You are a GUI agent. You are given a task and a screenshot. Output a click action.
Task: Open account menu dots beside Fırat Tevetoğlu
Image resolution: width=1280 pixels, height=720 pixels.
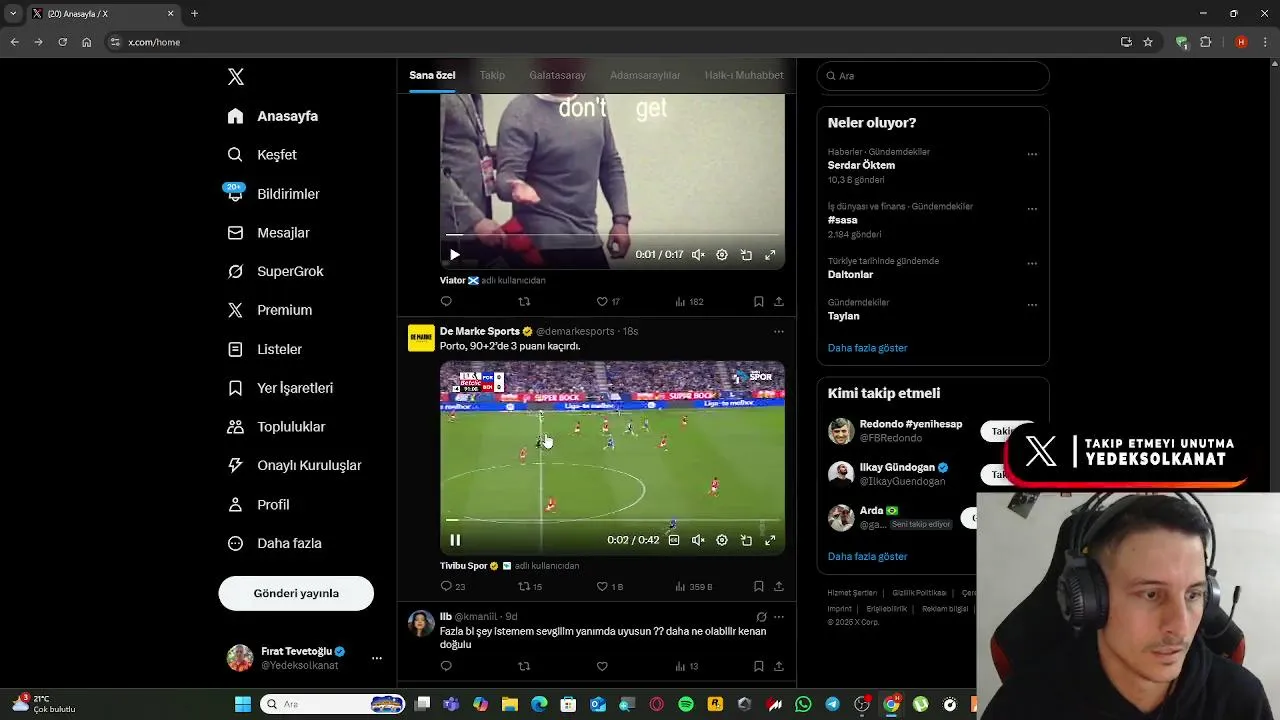click(377, 658)
